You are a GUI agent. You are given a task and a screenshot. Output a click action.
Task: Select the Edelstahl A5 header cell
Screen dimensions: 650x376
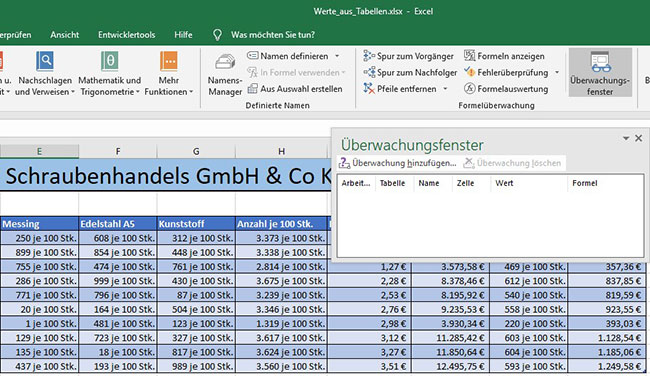pyautogui.click(x=118, y=224)
